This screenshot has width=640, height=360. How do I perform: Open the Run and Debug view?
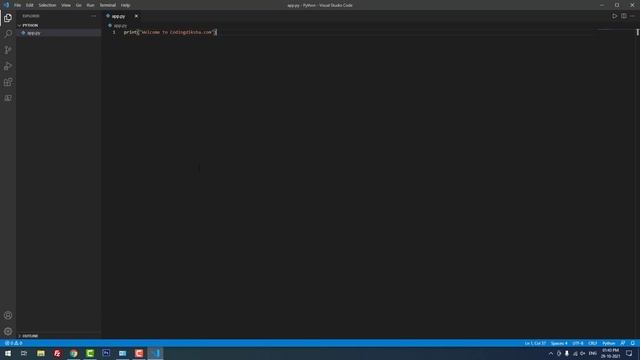tap(8, 66)
